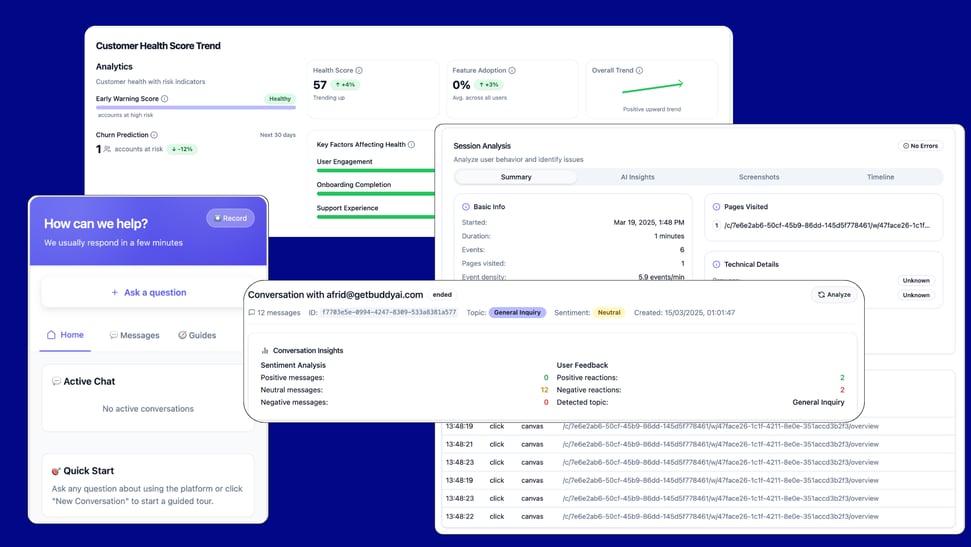The image size is (971, 547).
Task: Click the Overall Trend green arrow chart
Action: [652, 87]
